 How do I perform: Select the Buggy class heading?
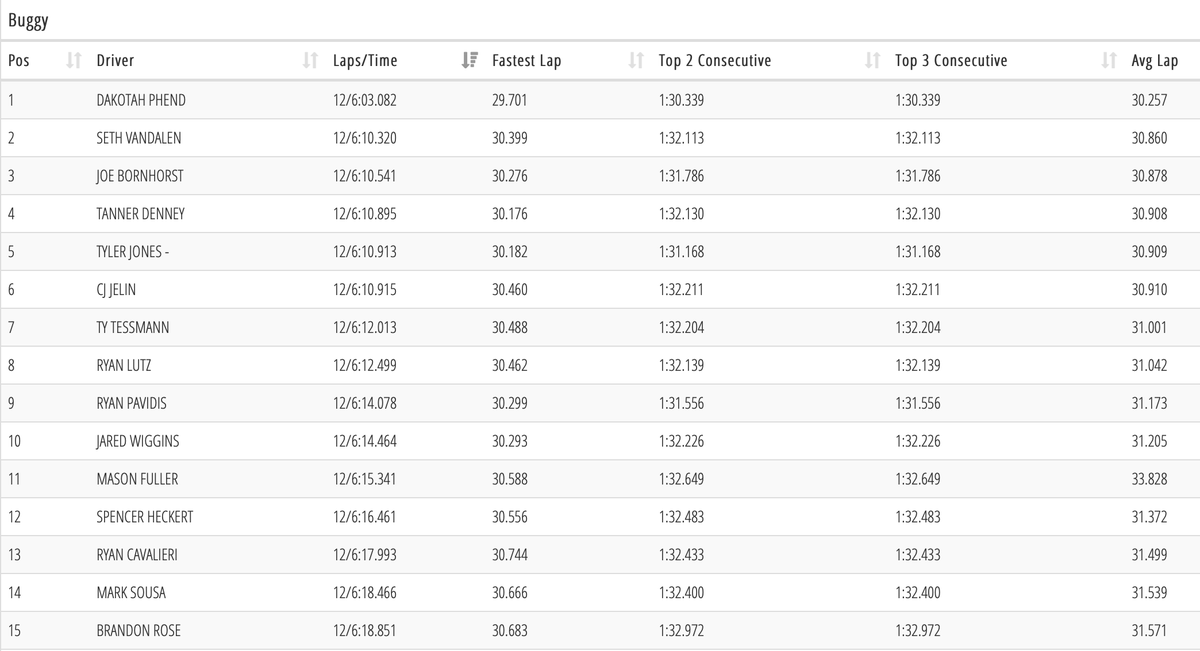(x=28, y=20)
